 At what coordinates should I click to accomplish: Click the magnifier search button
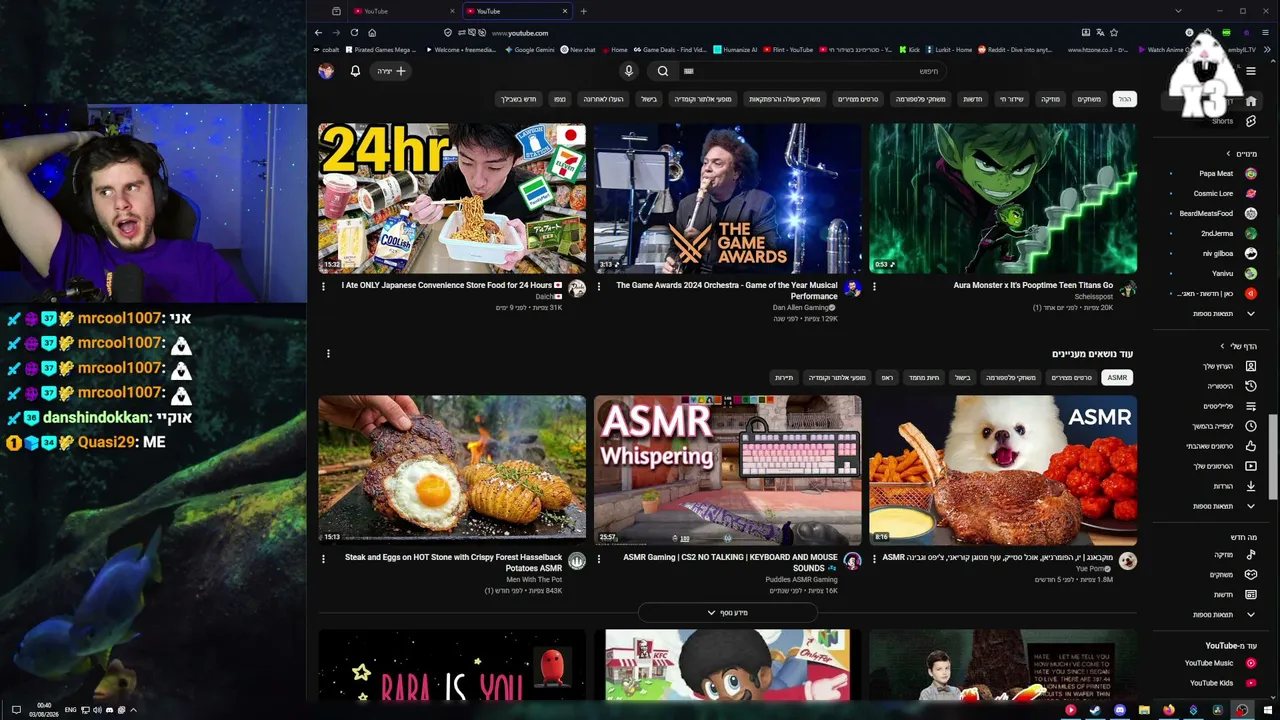click(662, 71)
